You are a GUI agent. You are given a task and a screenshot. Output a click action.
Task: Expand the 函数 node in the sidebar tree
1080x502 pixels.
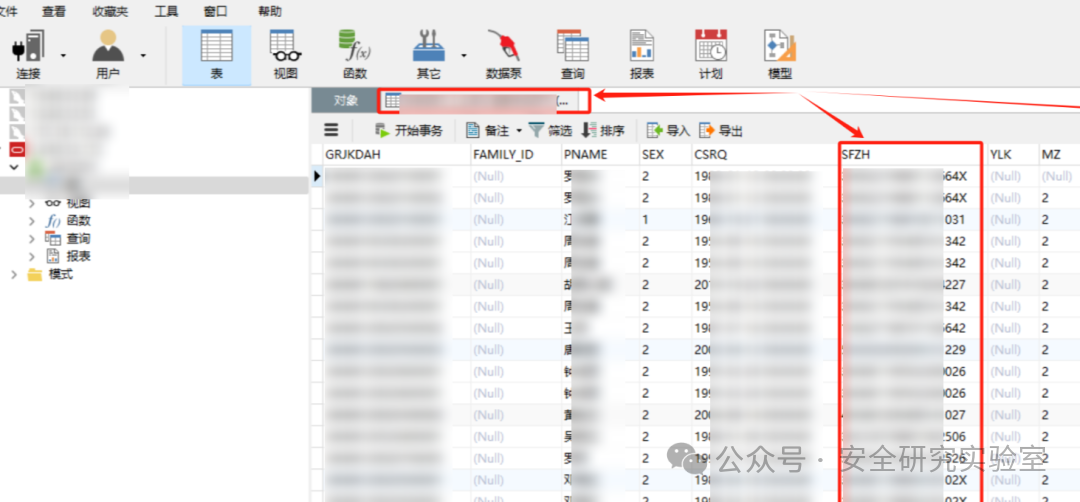pos(32,220)
